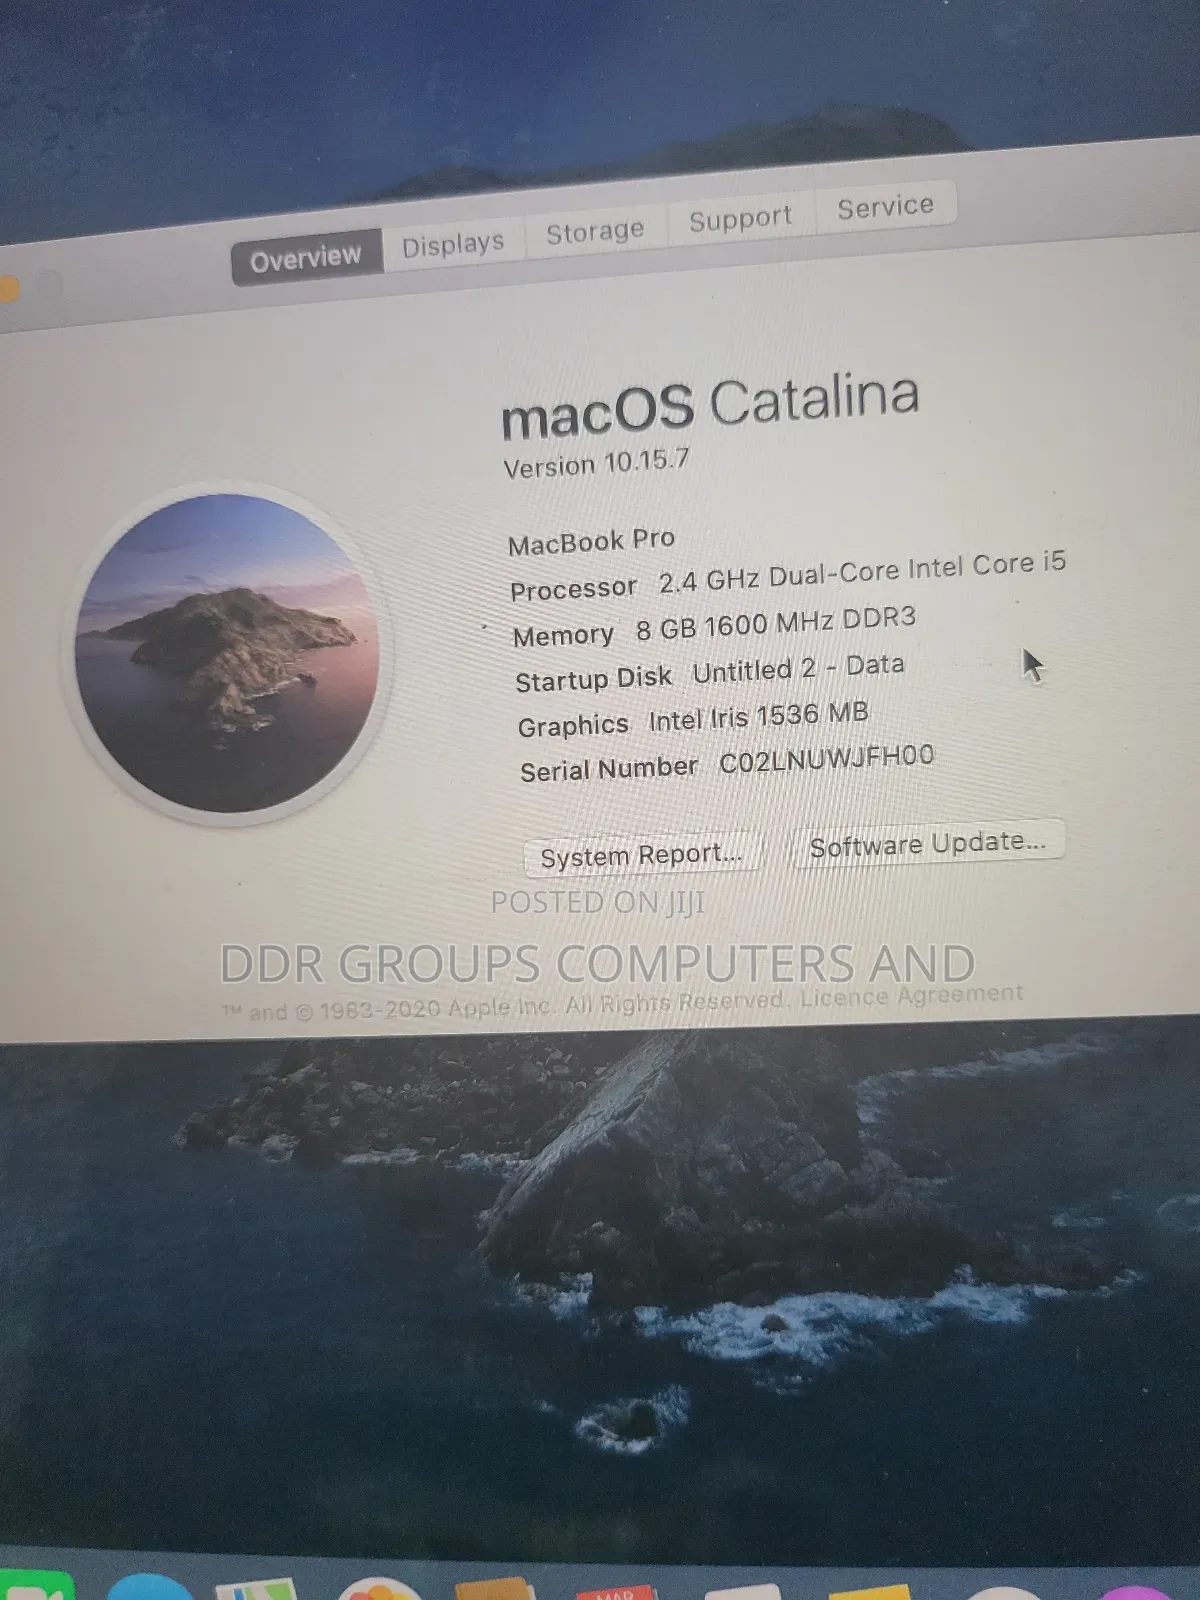Click the "Processor" label
Image resolution: width=1200 pixels, height=1600 pixels.
point(573,588)
